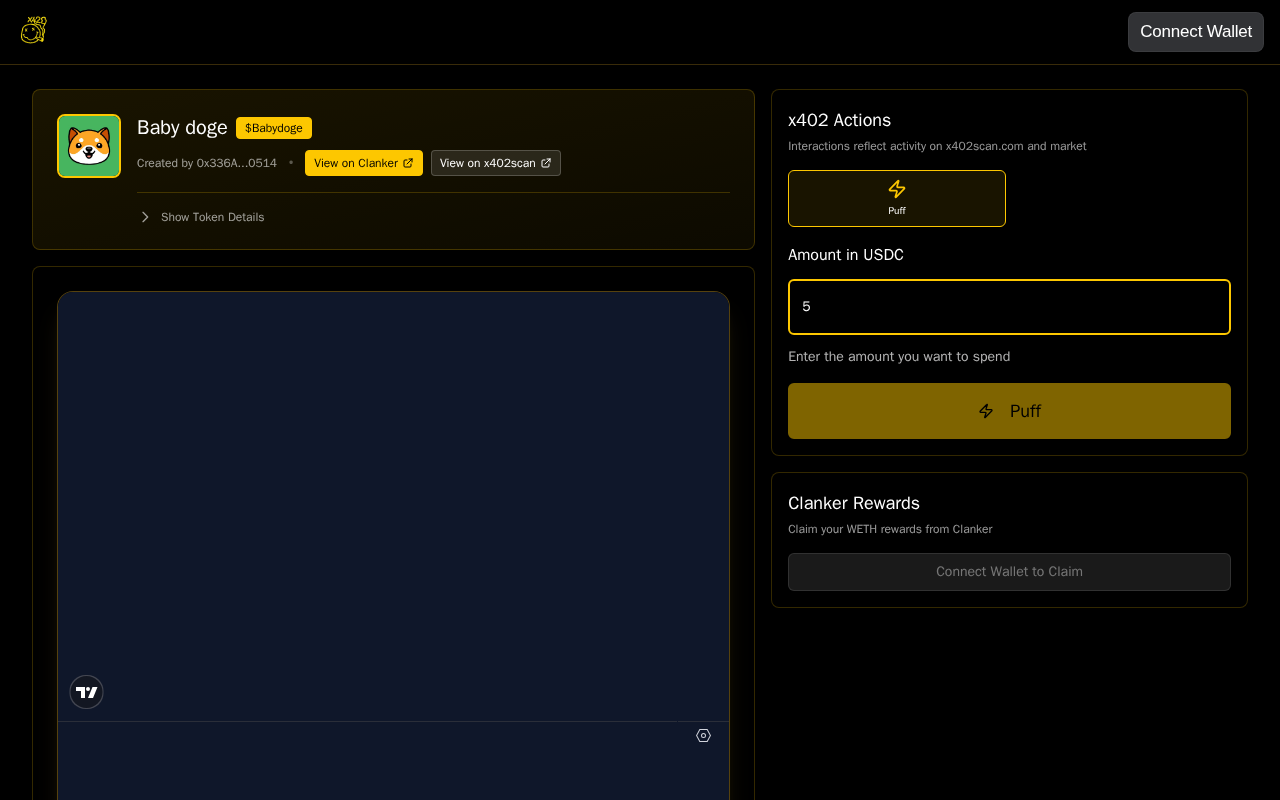
Task: Click the $Babydoge ticker badge
Action: (274, 128)
